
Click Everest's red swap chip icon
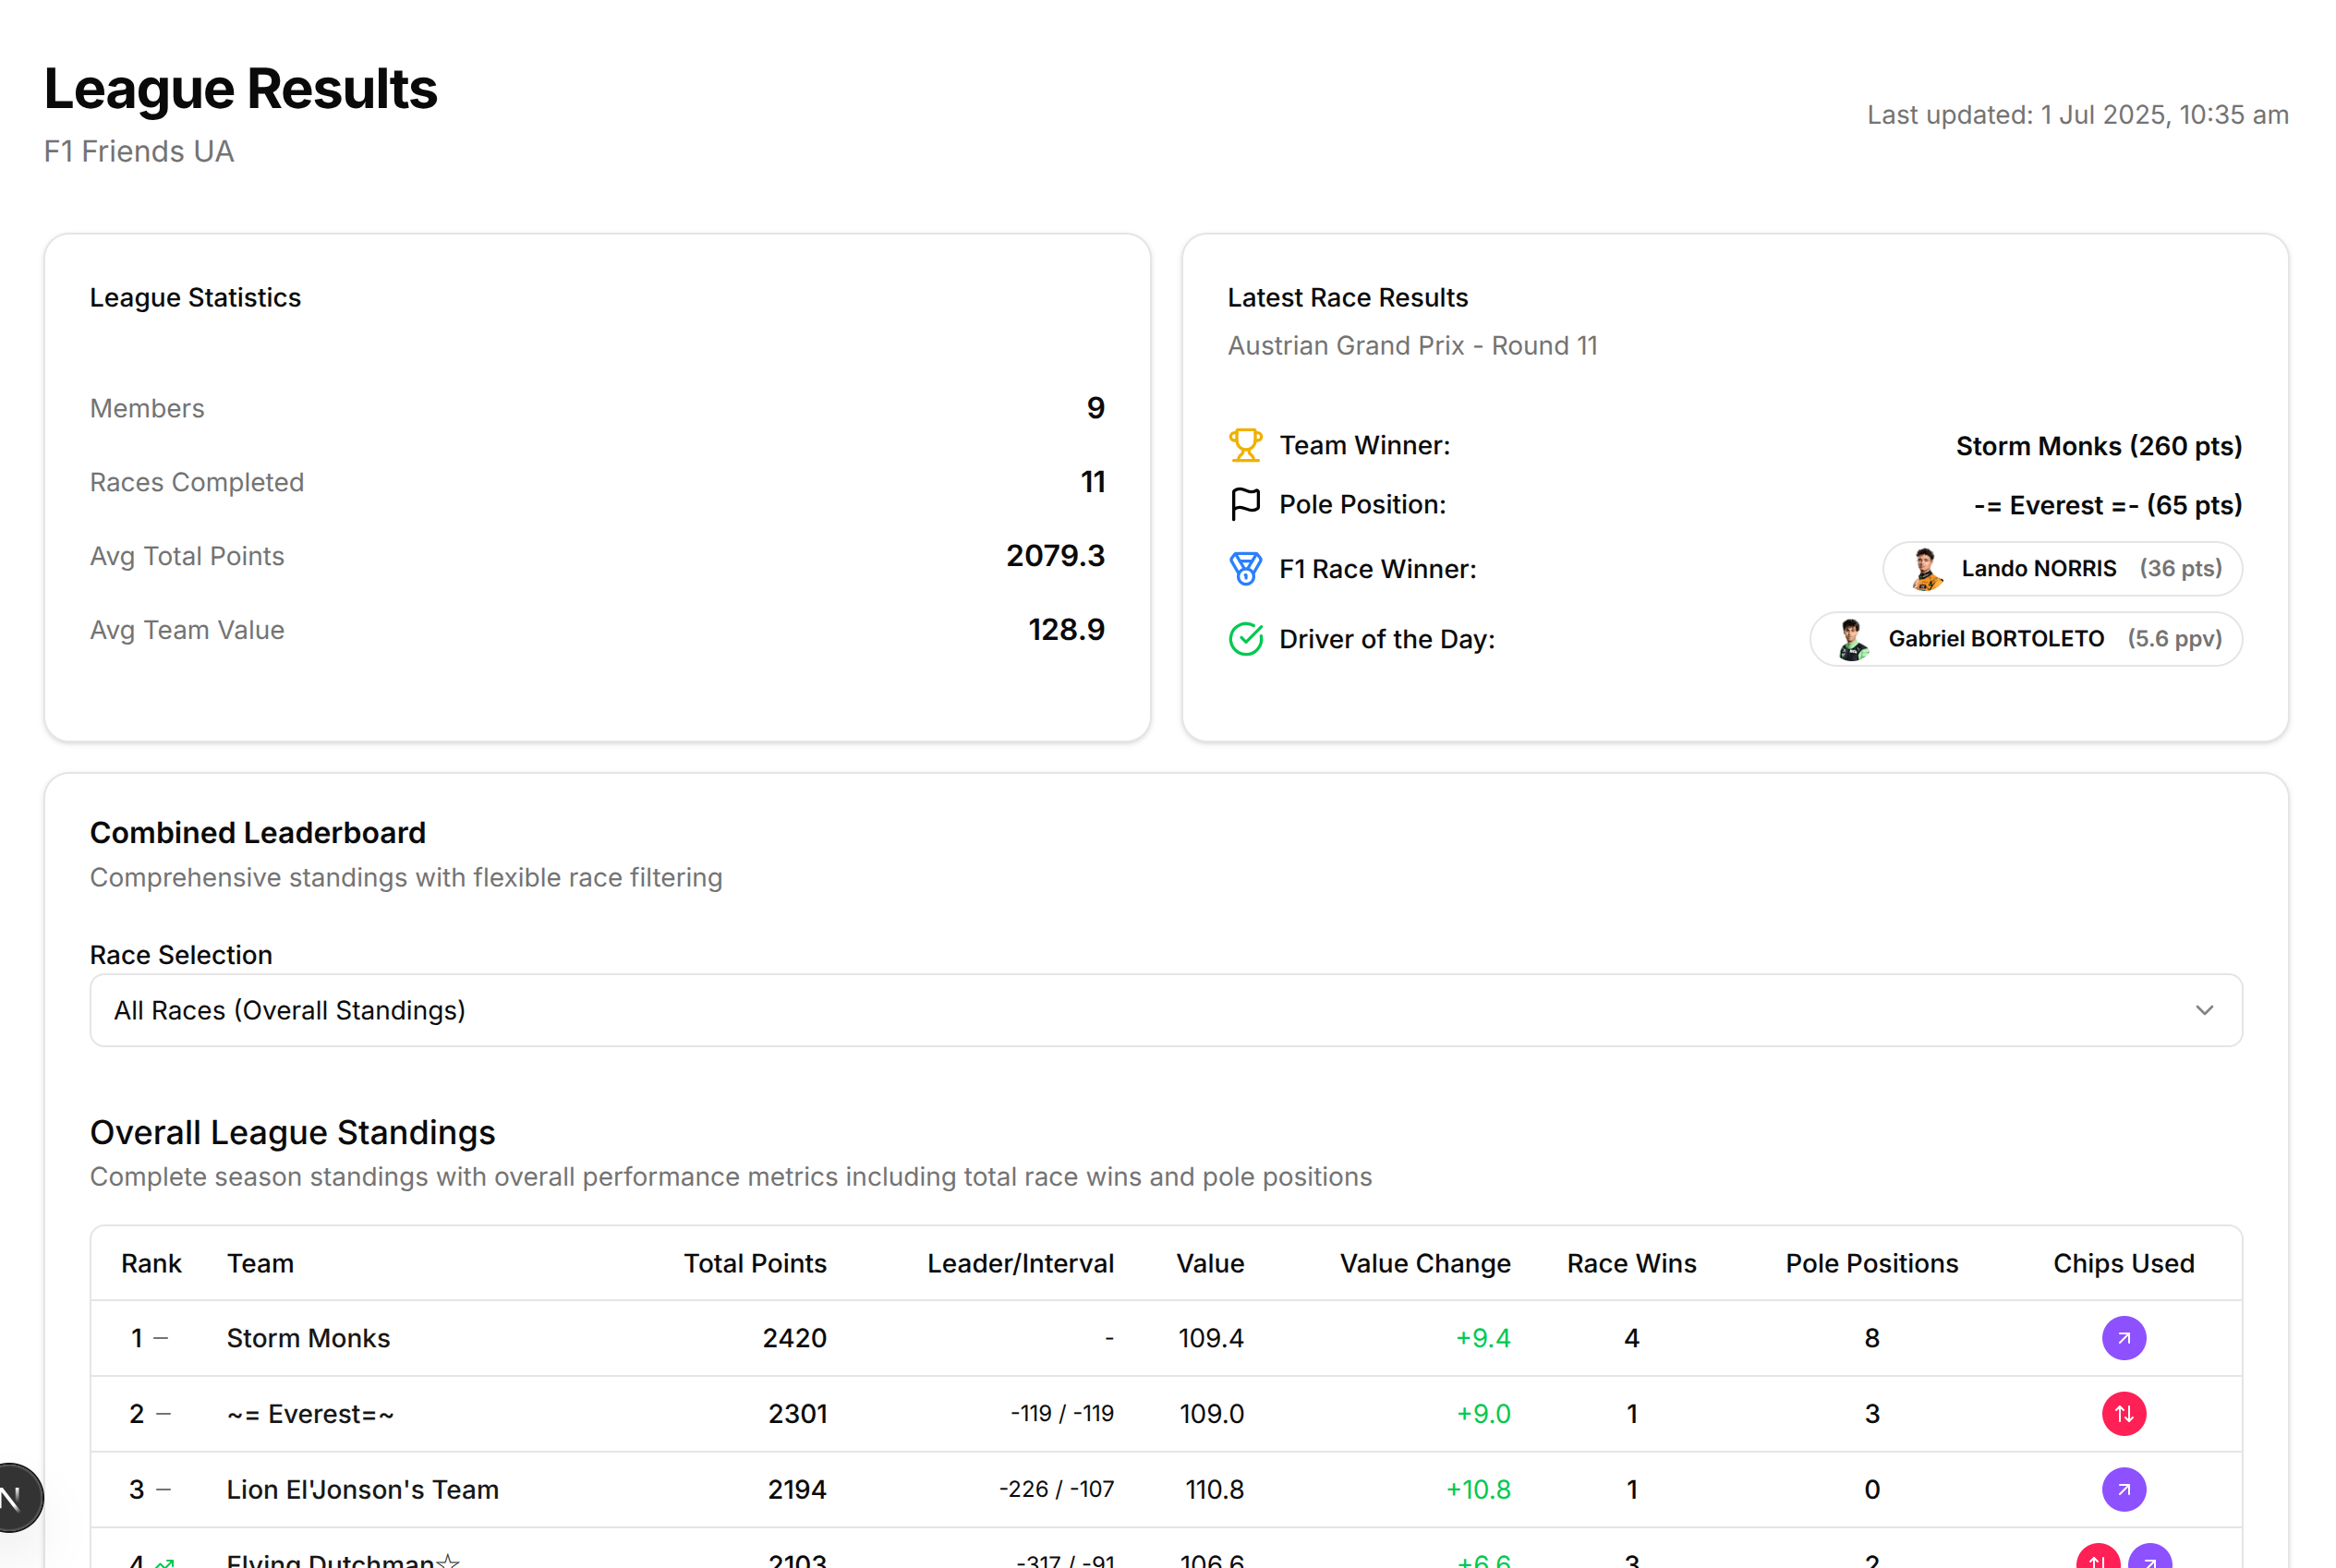tap(2123, 1414)
